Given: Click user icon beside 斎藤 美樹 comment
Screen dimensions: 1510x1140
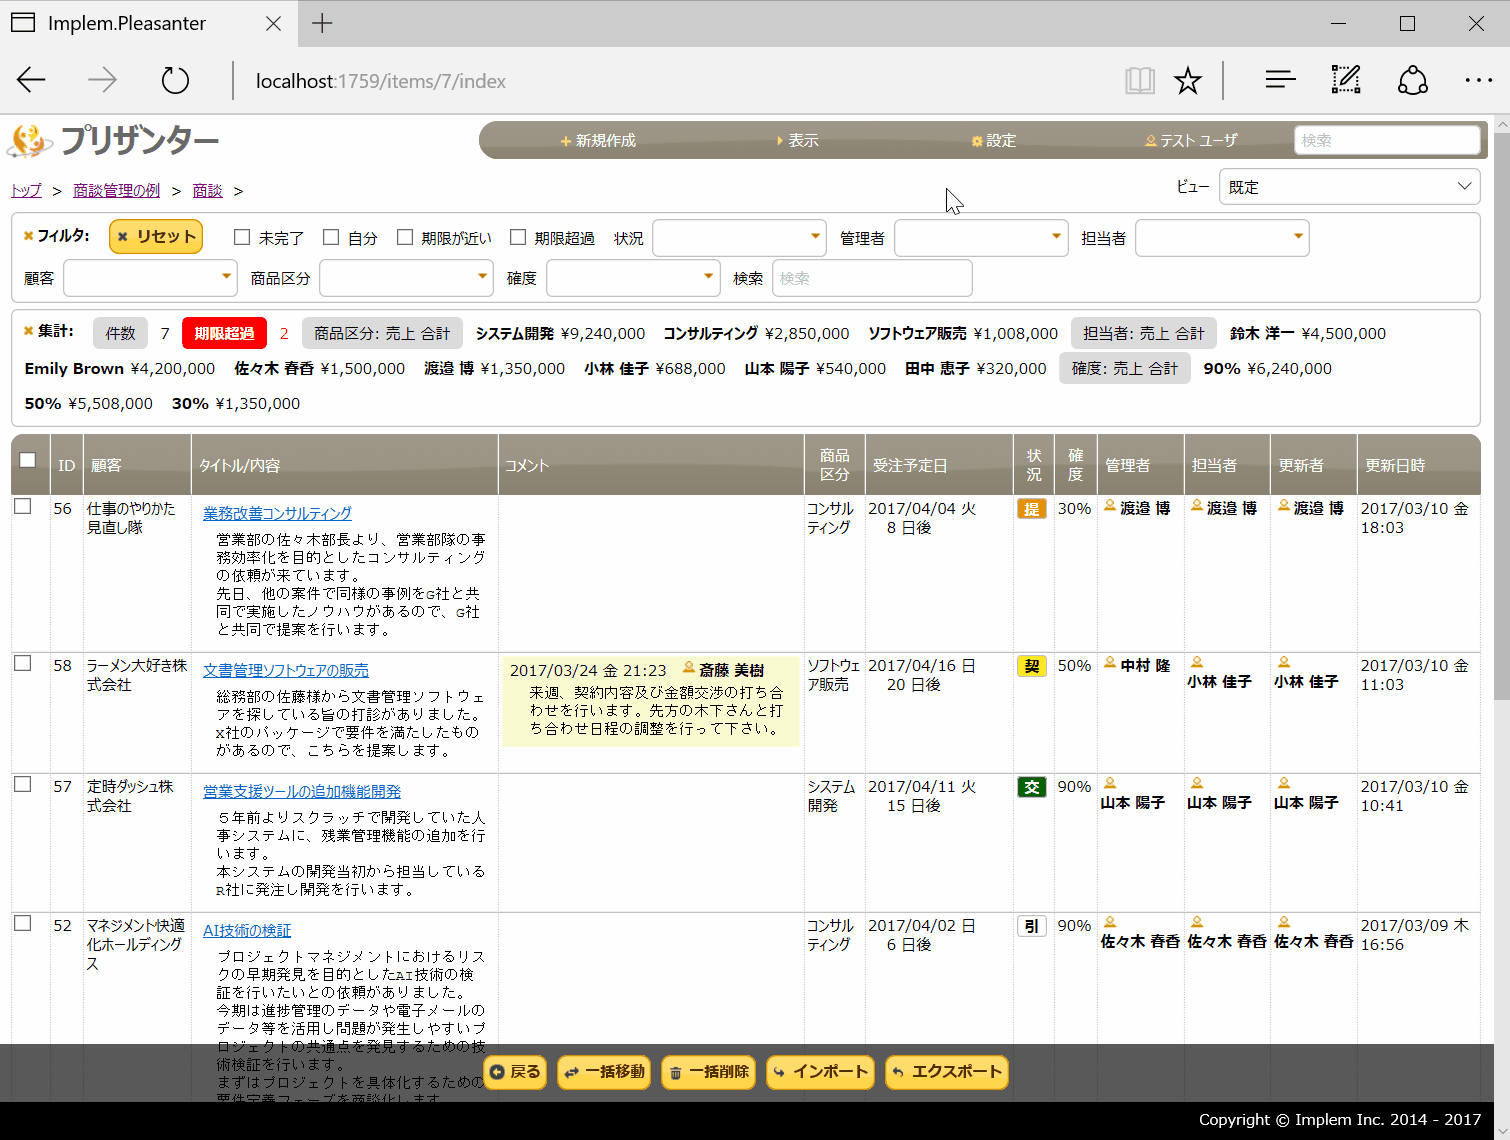Looking at the screenshot, I should [689, 668].
